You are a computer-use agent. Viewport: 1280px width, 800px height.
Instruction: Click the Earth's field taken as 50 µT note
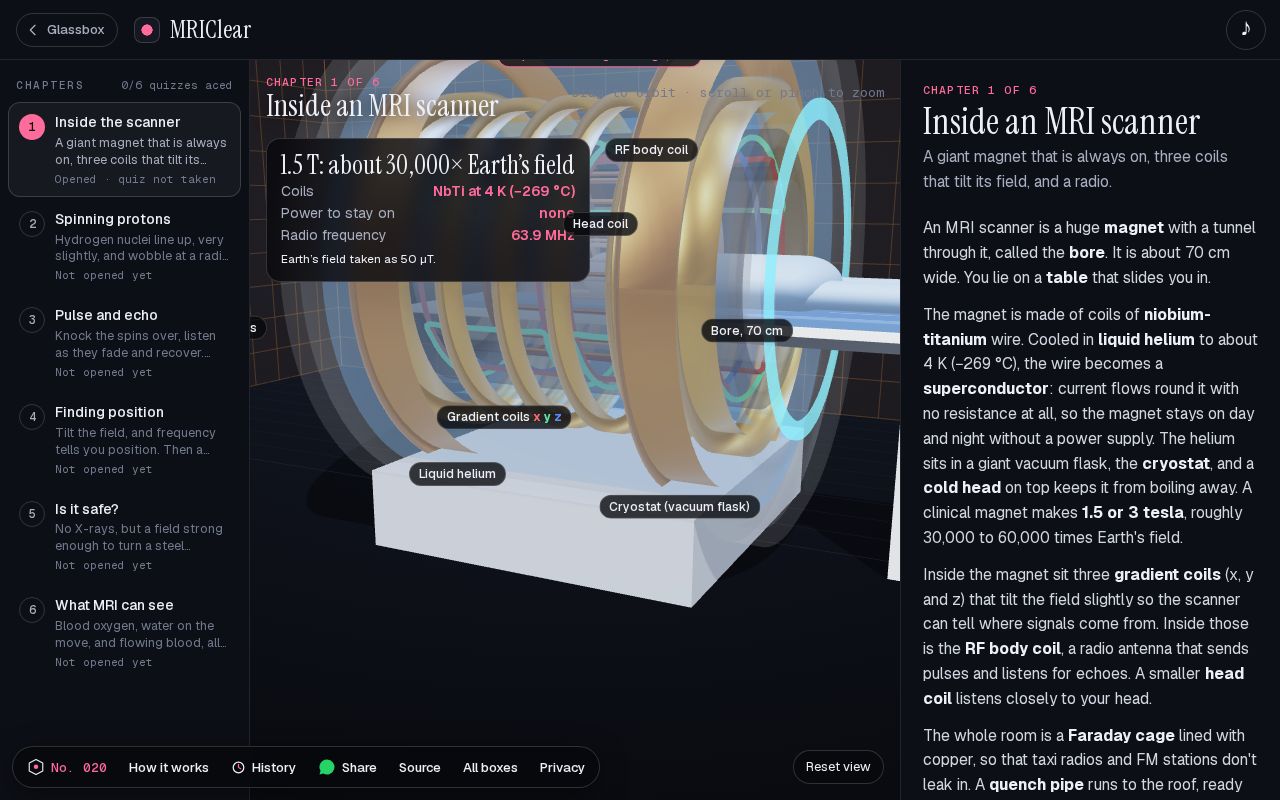pos(358,259)
